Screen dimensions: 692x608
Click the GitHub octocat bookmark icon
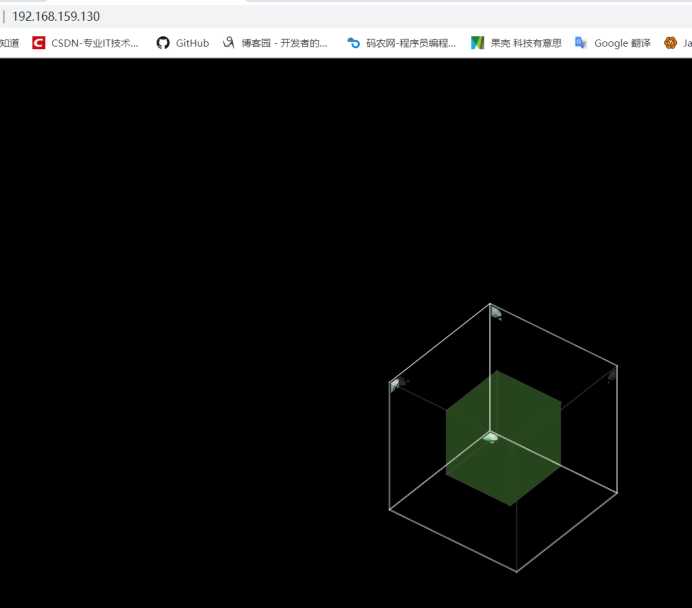(163, 43)
